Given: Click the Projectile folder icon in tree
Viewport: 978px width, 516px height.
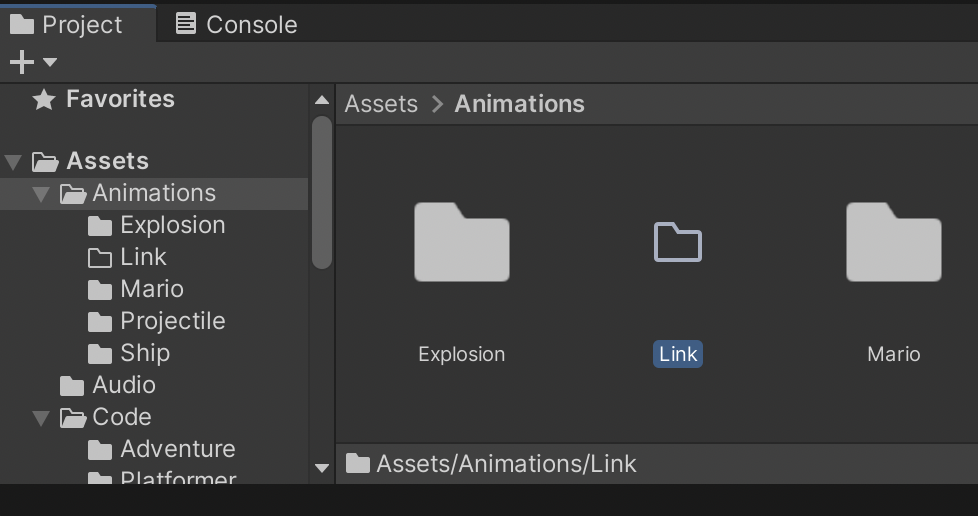Looking at the screenshot, I should 100,322.
